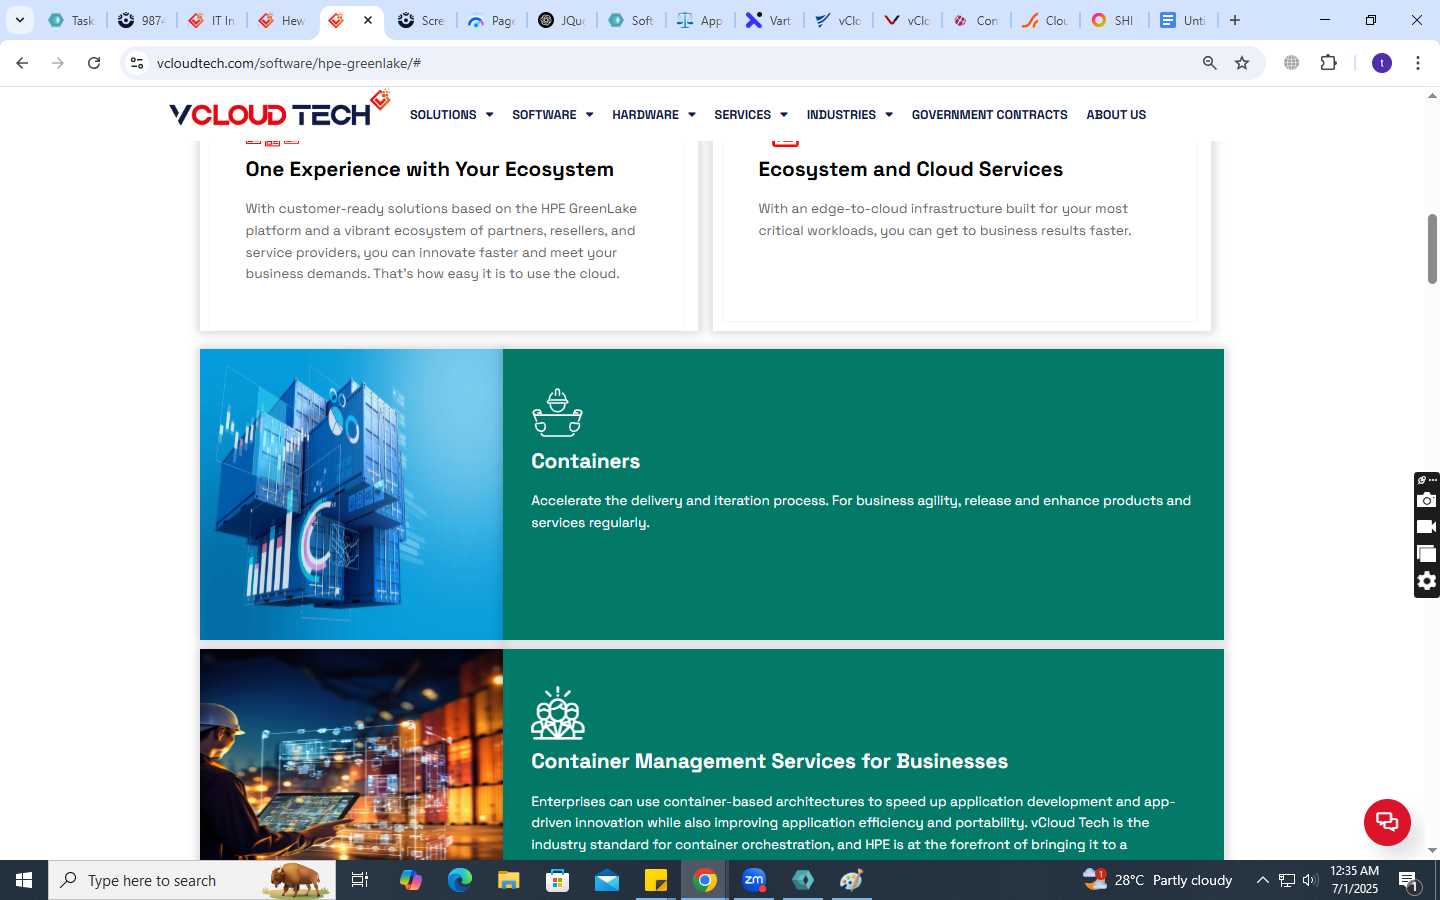1440x900 pixels.
Task: Open Mail app from taskbar
Action: click(607, 880)
